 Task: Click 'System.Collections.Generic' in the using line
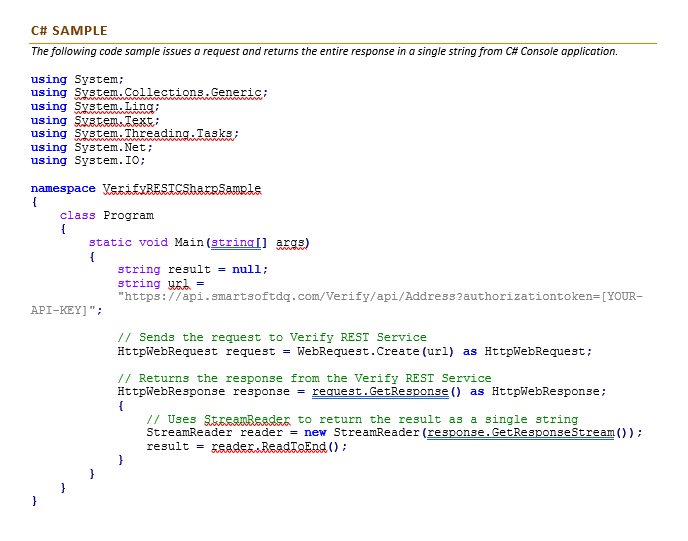168,93
